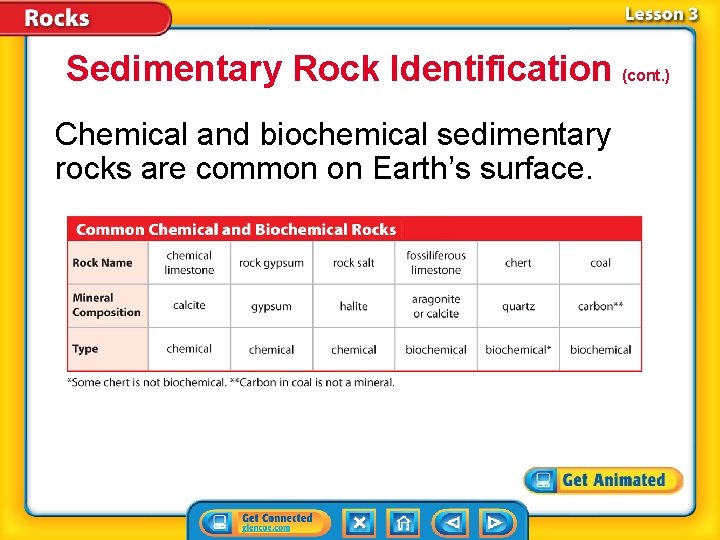Select the coal cell
This screenshot has width=720, height=540.
pos(600,263)
